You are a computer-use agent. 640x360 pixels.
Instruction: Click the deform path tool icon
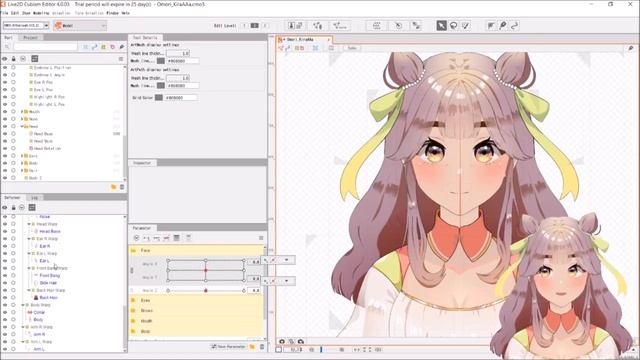pyautogui.click(x=515, y=26)
